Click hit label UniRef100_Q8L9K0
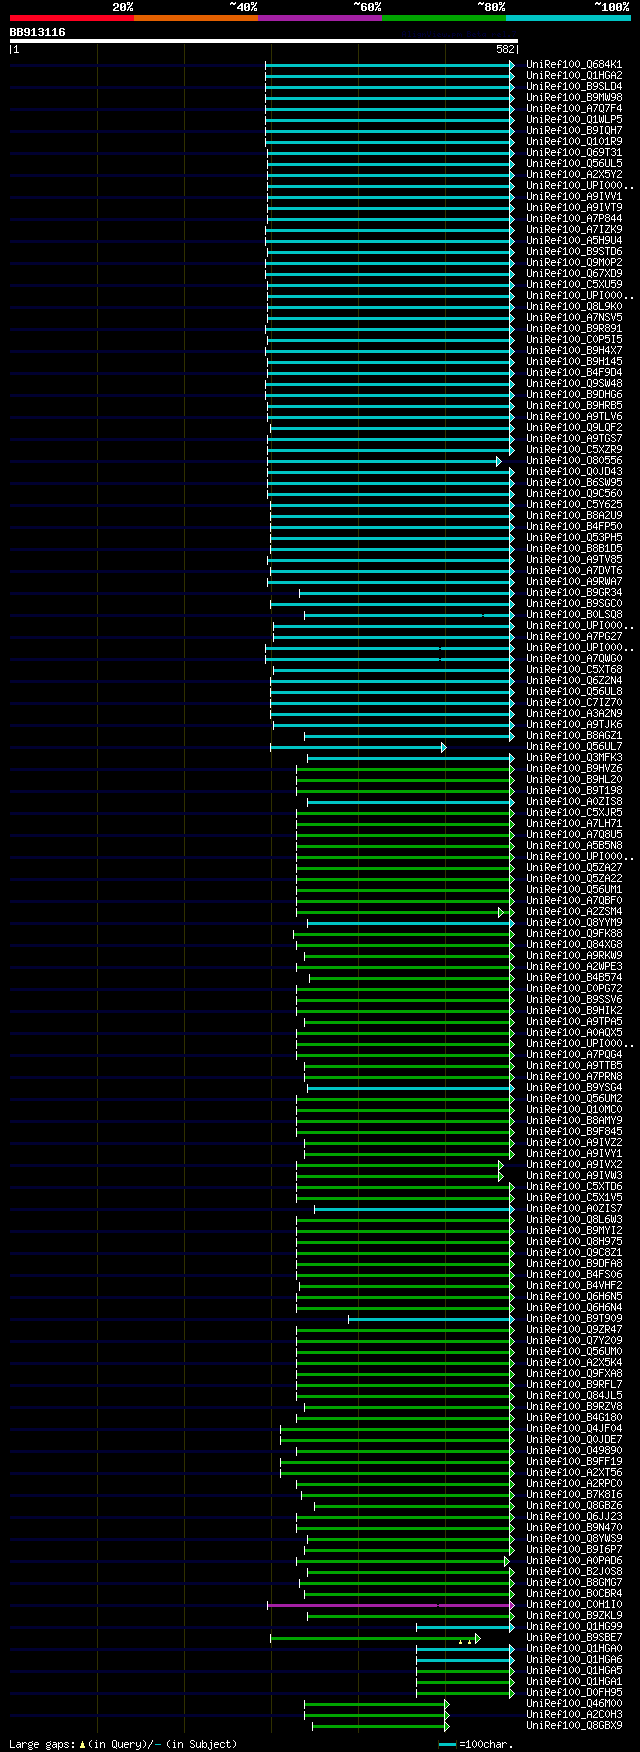The height and width of the screenshot is (1752, 640). tap(574, 307)
